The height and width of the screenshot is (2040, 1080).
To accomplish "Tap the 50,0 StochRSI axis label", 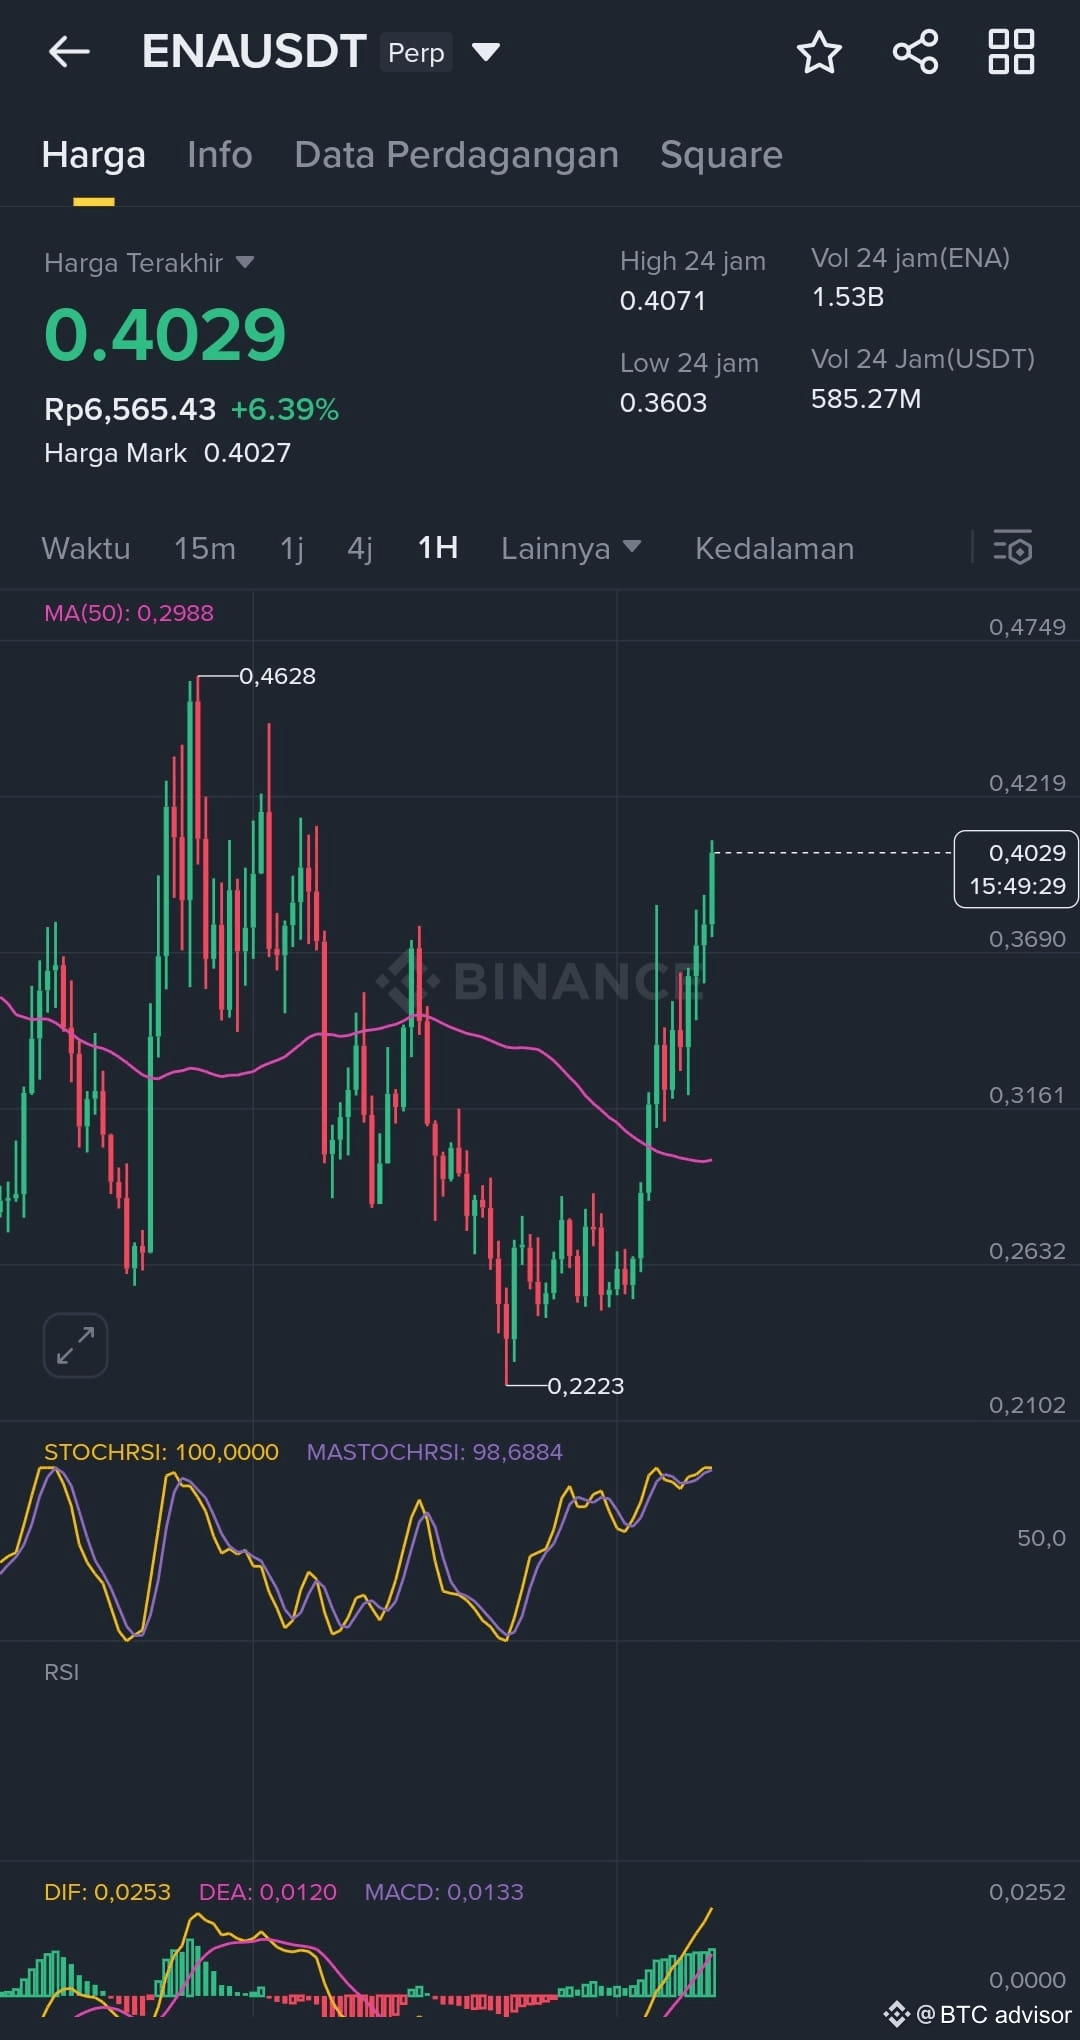I will point(1041,1538).
